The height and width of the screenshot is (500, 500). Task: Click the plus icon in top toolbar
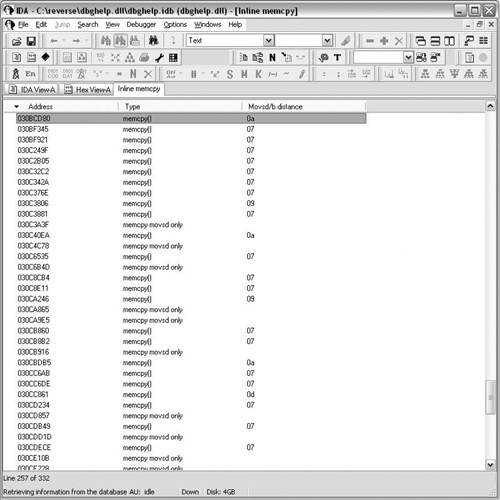point(384,41)
